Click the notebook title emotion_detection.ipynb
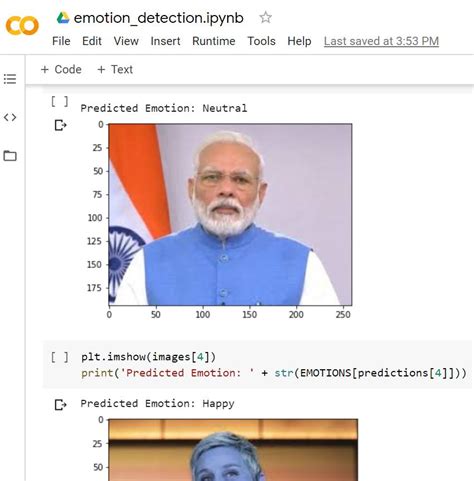This screenshot has height=481, width=474. tap(159, 18)
